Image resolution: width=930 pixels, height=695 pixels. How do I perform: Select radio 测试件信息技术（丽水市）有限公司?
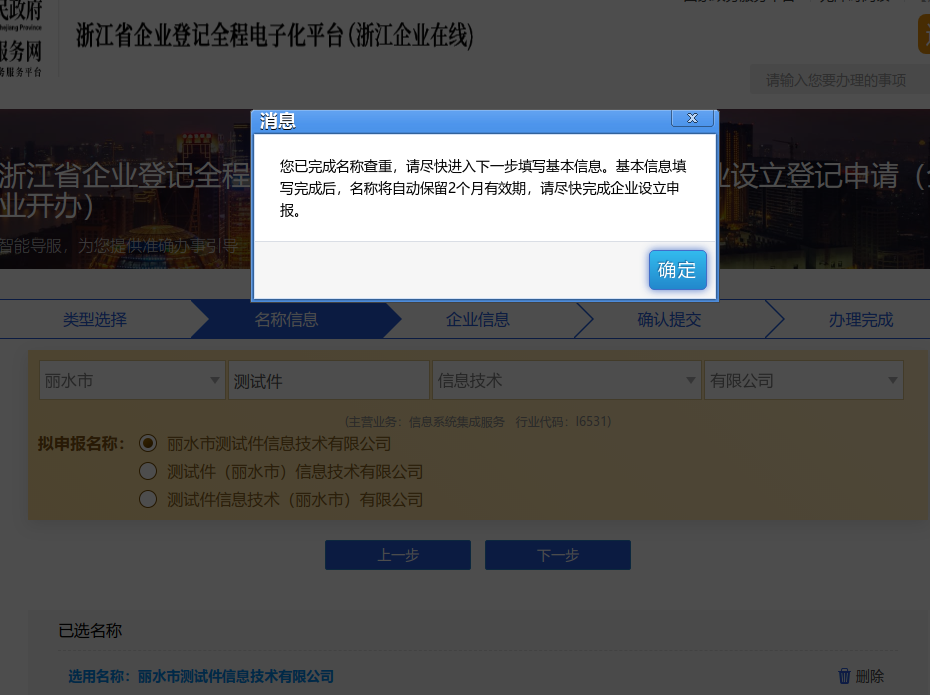point(148,499)
